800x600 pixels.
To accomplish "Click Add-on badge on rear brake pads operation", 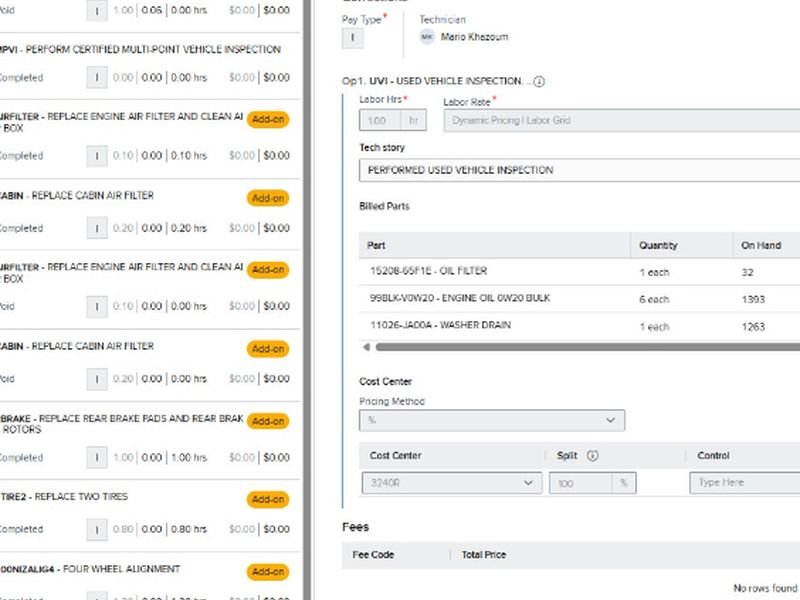I will click(267, 421).
